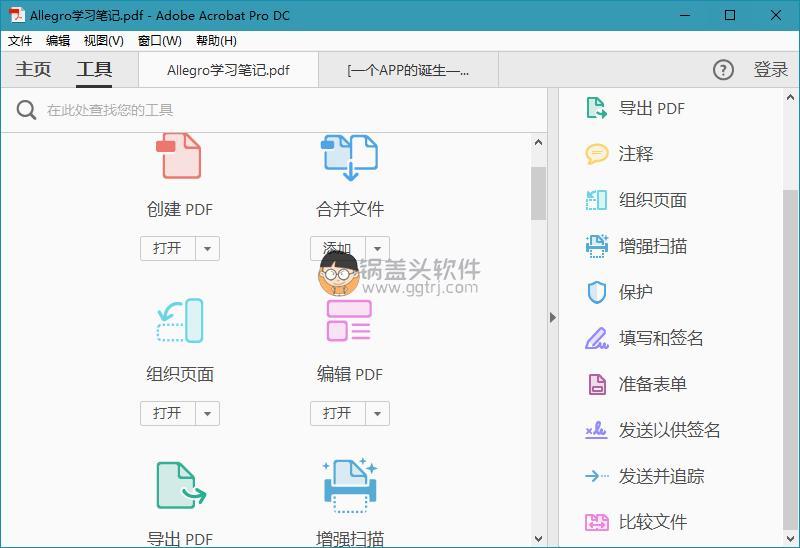Click right sidebar scroll-down arrow
This screenshot has height=548, width=800.
(x=790, y=538)
